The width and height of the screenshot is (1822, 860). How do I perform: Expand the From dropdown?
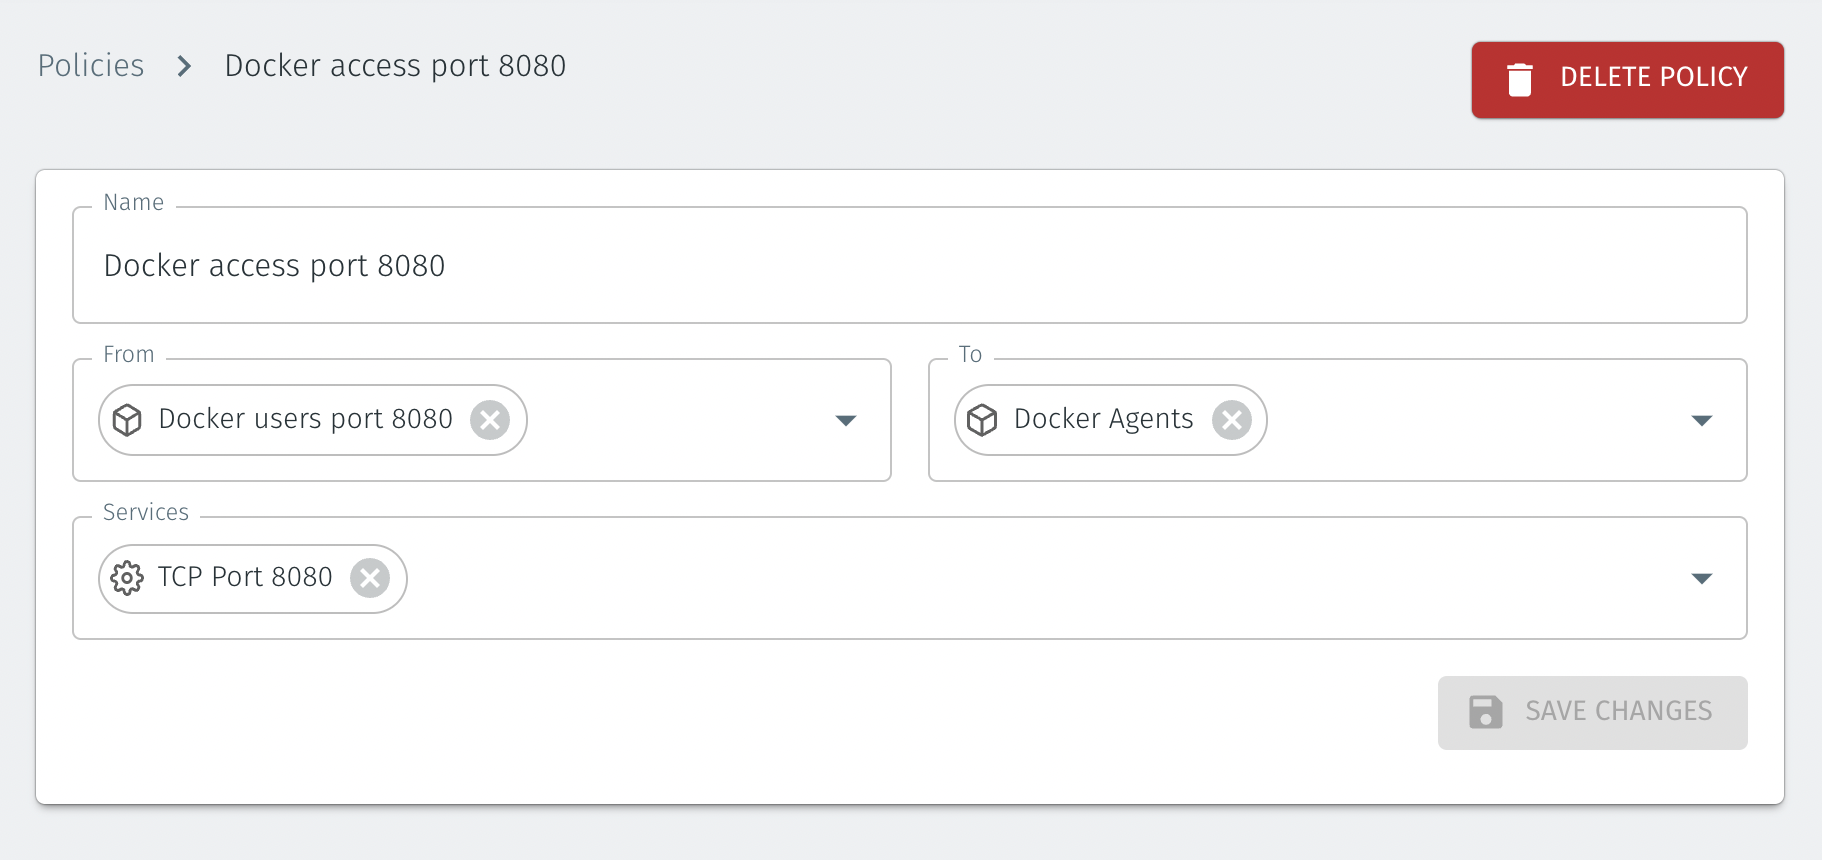pyautogui.click(x=845, y=420)
